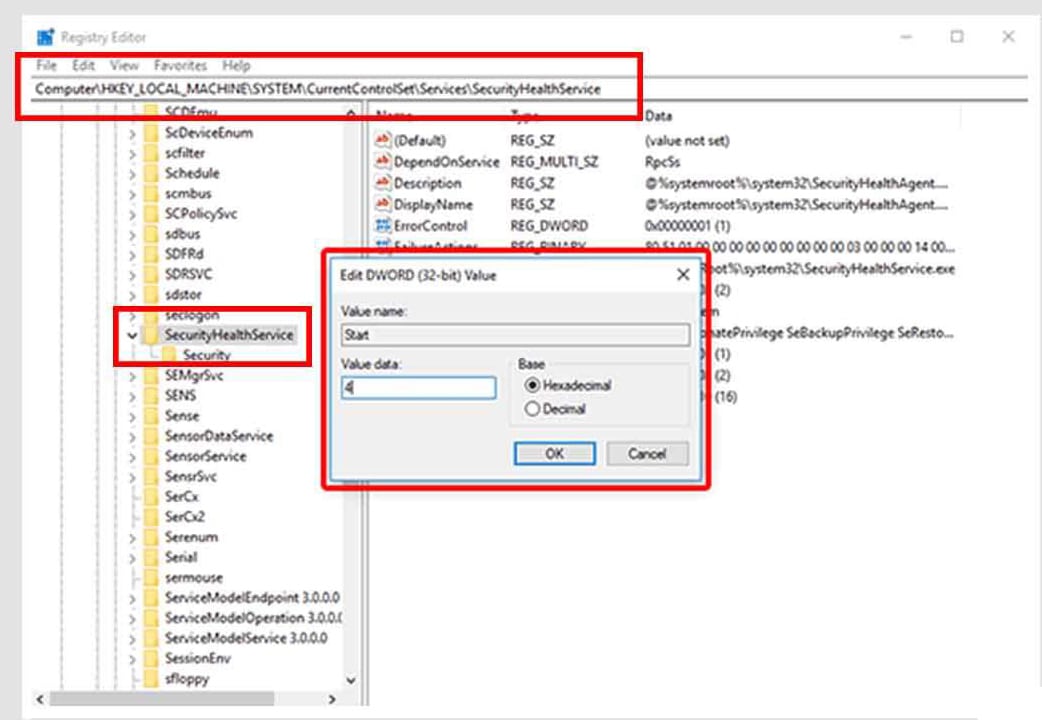Click the string value icon beside DisplayName
Screen dimensions: 1042x720
pyautogui.click(x=383, y=204)
